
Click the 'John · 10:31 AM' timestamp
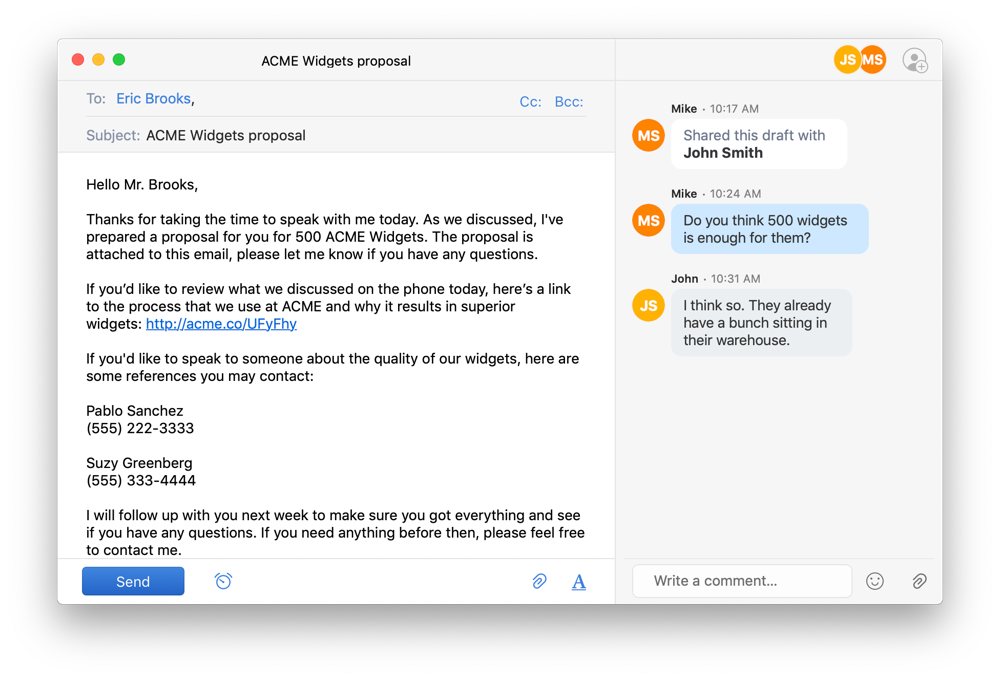tap(716, 279)
